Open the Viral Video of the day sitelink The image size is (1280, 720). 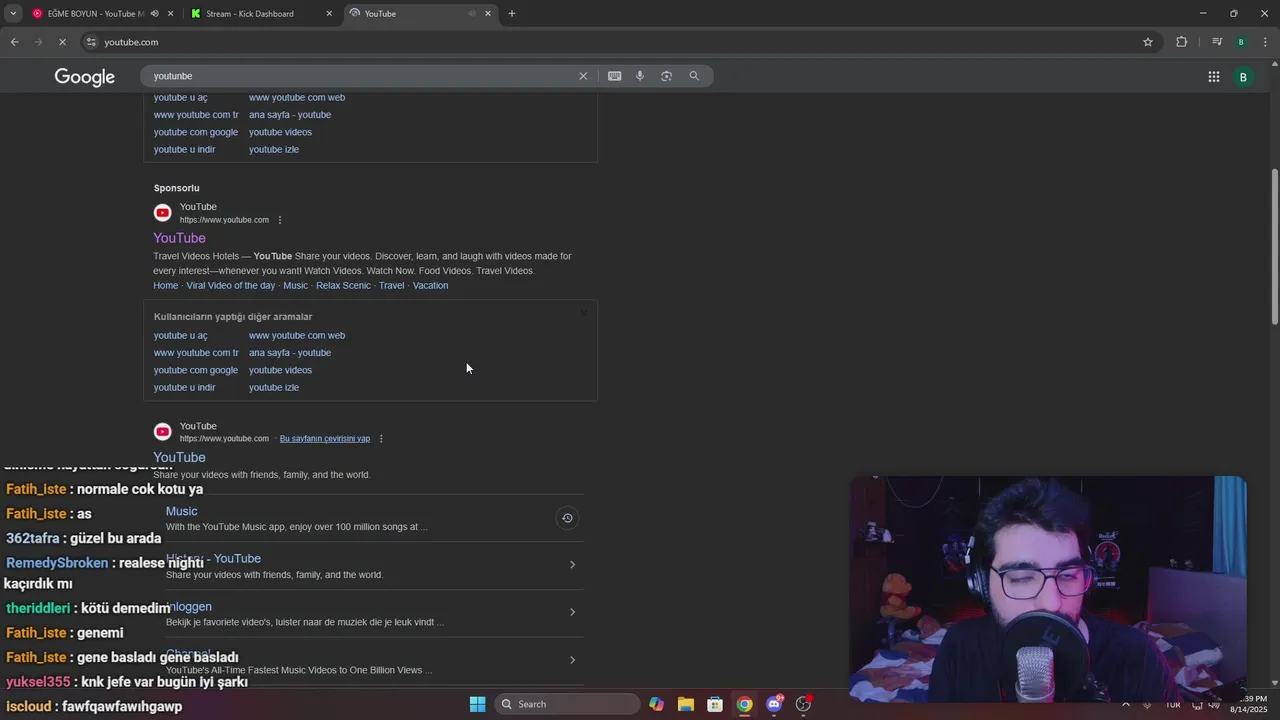coord(230,285)
